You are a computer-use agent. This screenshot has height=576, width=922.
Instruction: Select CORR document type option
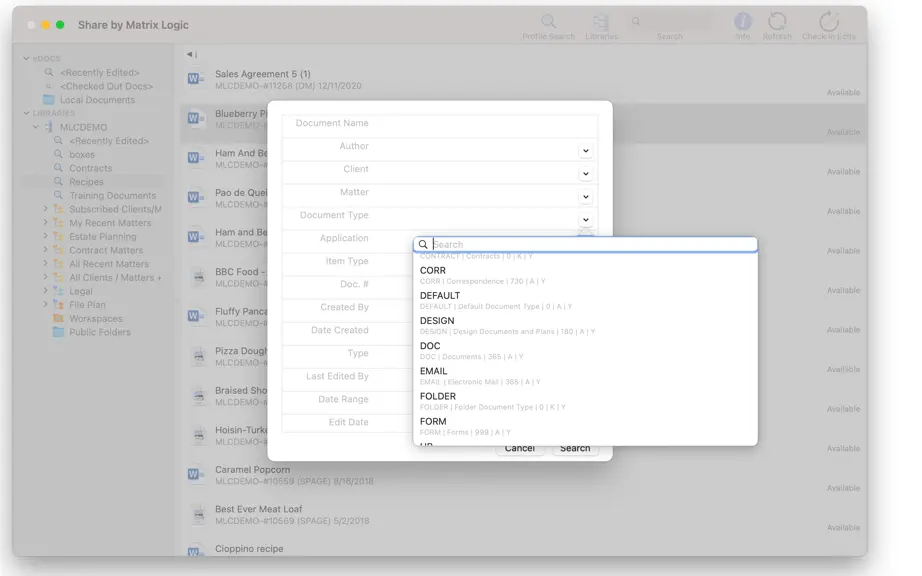point(585,275)
